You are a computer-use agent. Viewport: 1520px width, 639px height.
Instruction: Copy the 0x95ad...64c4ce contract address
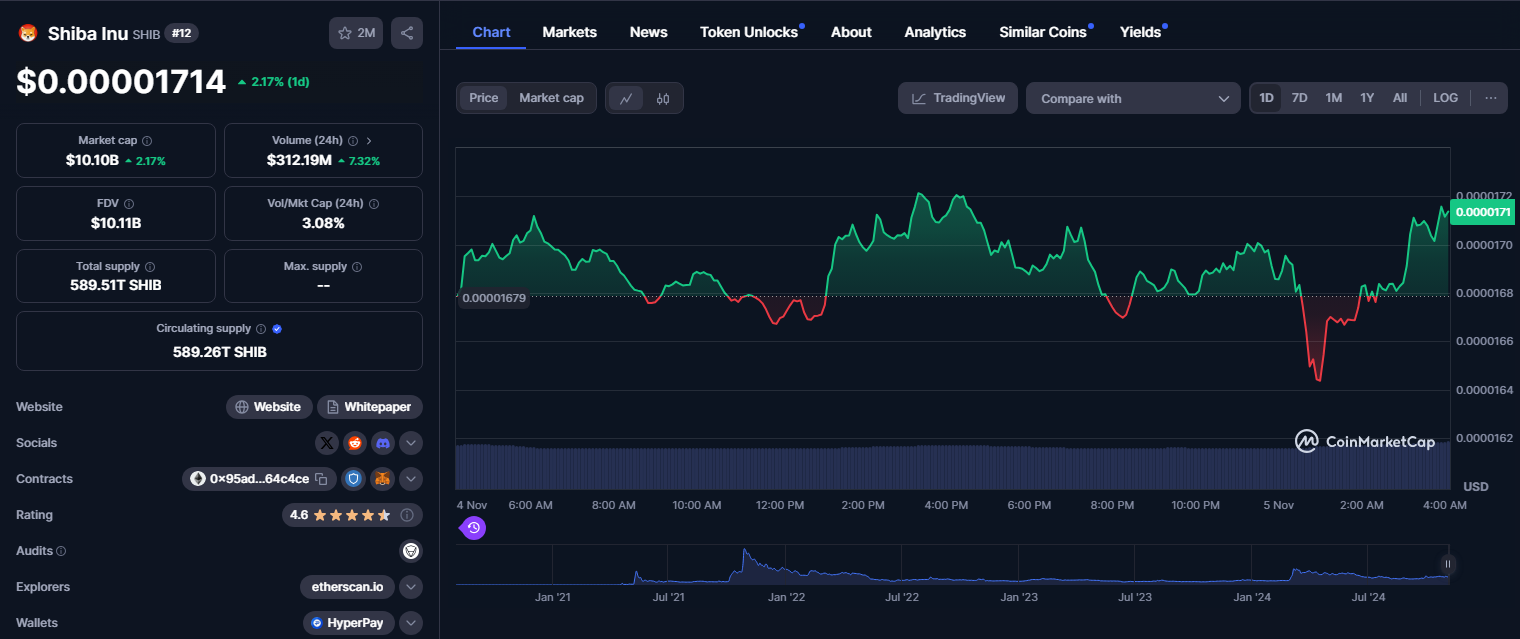click(x=321, y=479)
